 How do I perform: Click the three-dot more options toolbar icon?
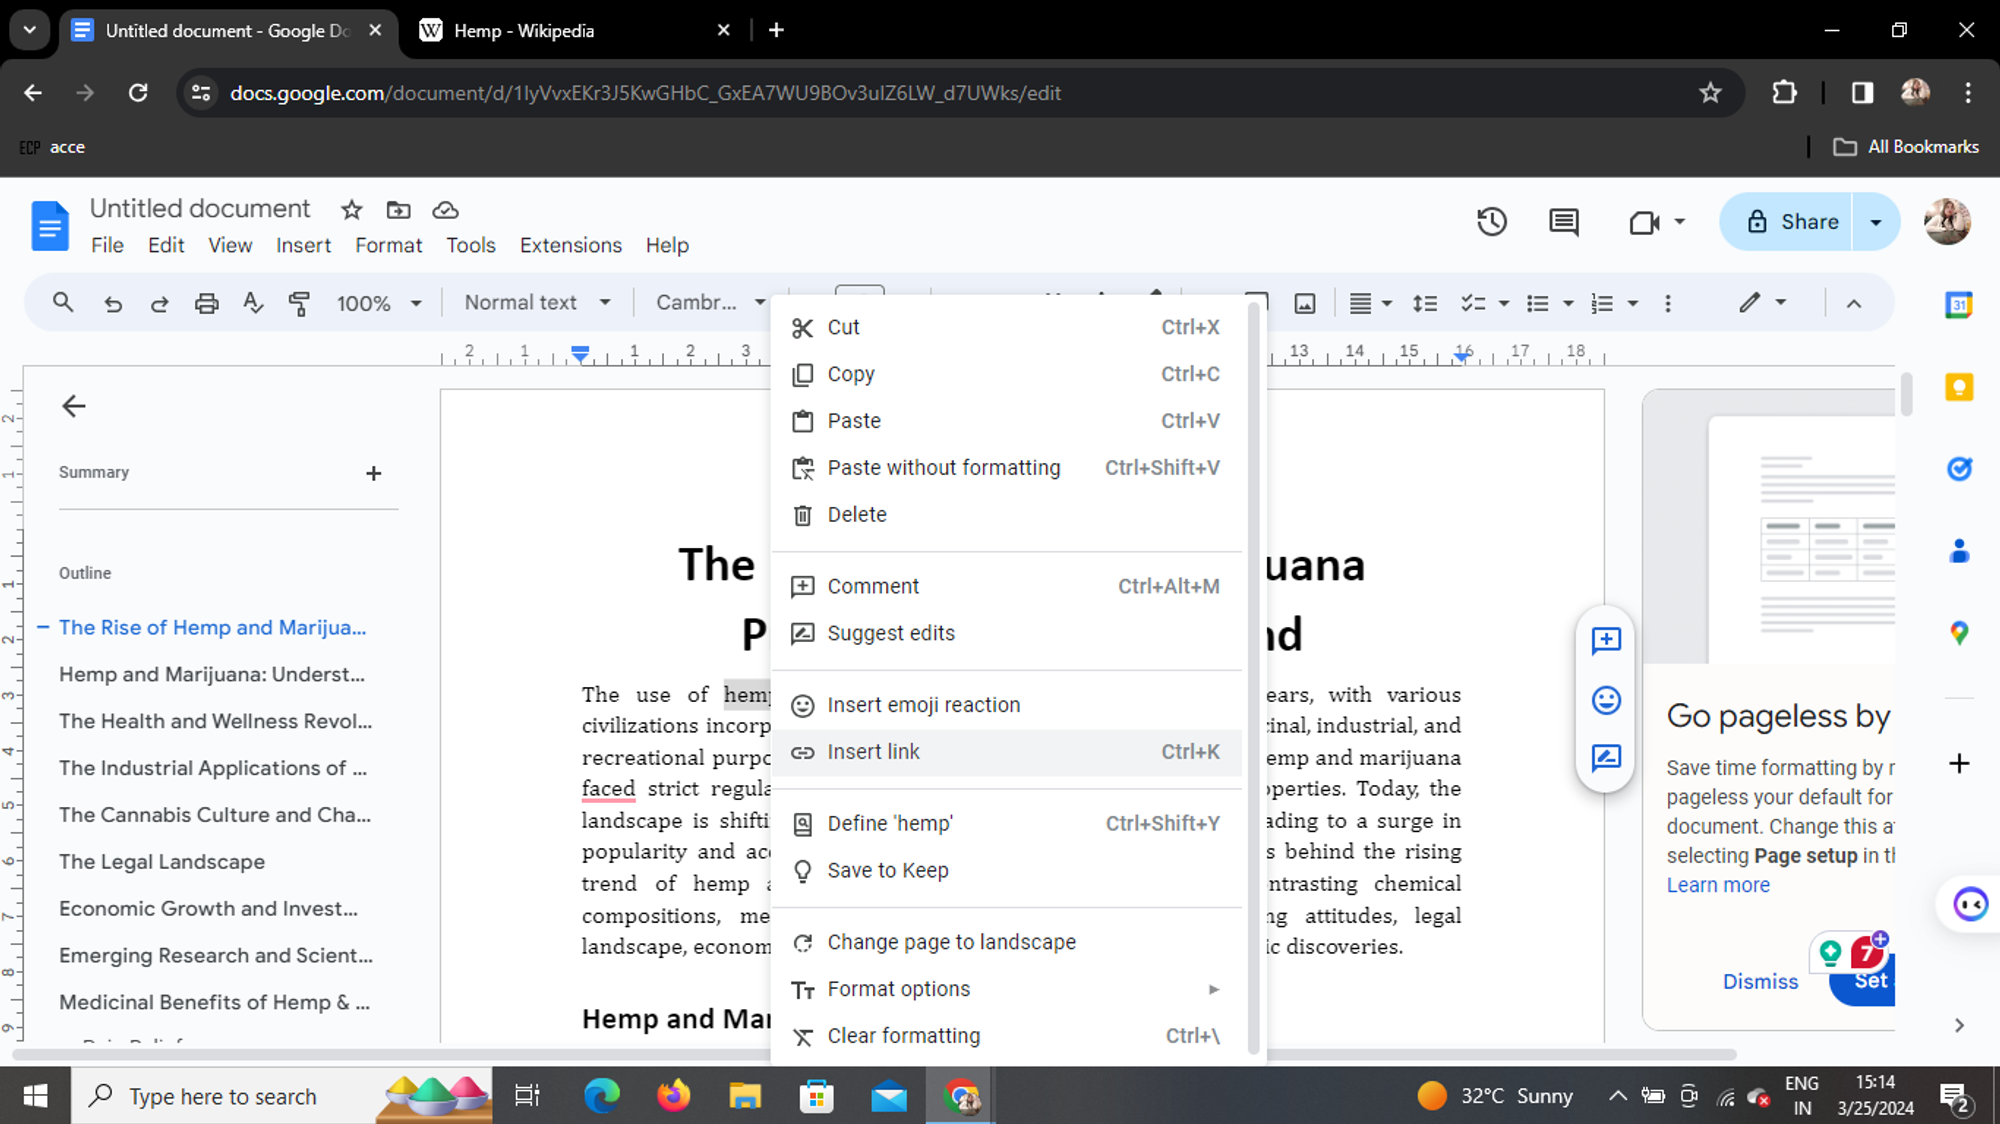pos(1667,303)
